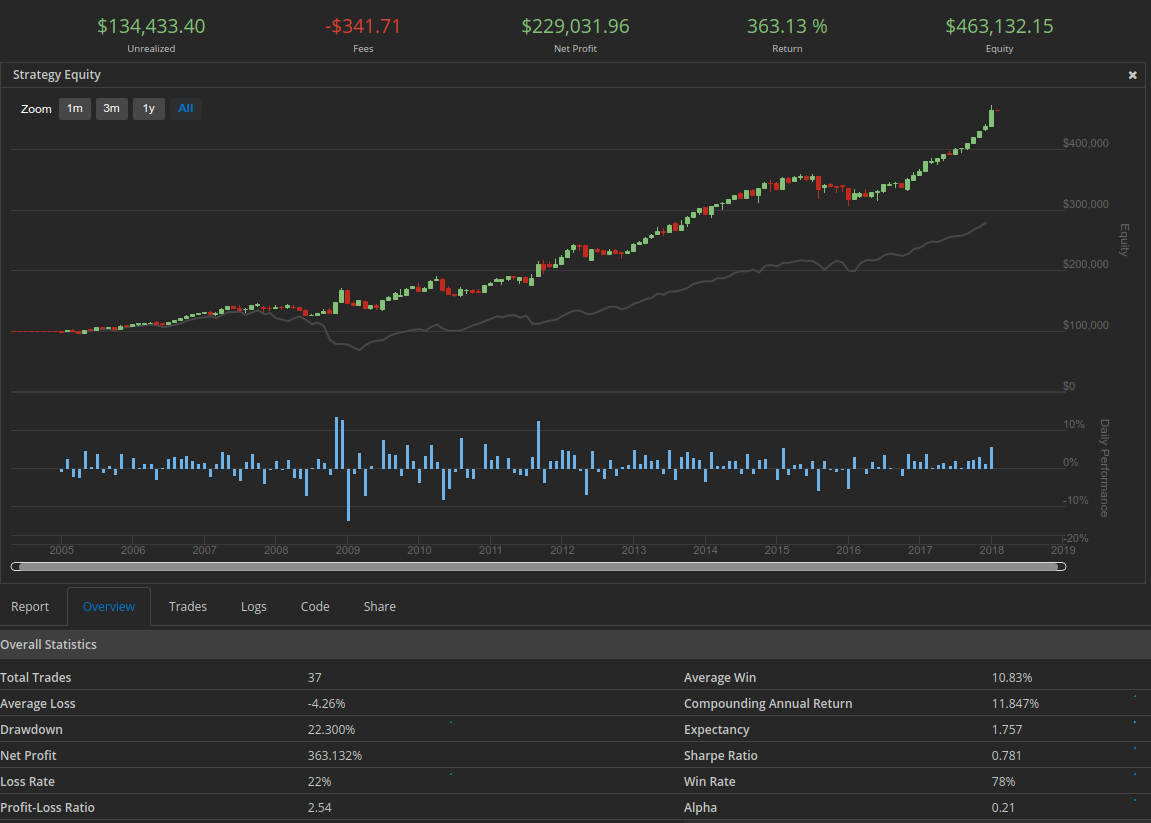Select the All zoom range
The width and height of the screenshot is (1151, 823).
186,109
